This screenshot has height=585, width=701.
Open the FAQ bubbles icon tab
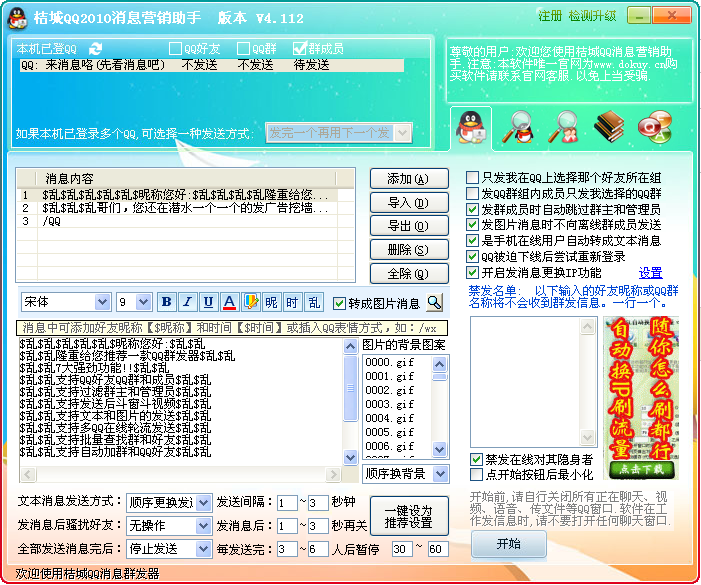pyautogui.click(x=654, y=126)
